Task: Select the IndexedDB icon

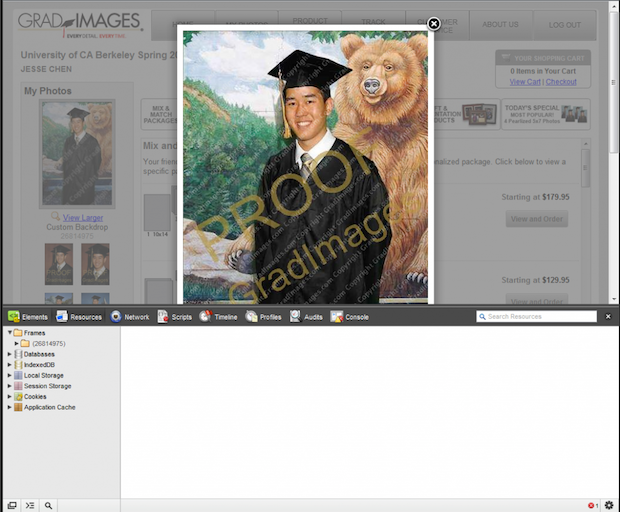Action: click(x=18, y=365)
